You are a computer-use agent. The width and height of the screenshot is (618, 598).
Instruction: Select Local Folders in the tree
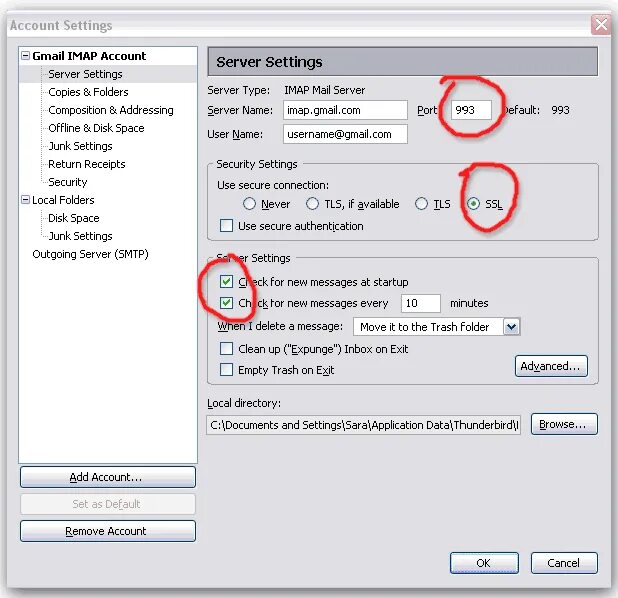(63, 200)
